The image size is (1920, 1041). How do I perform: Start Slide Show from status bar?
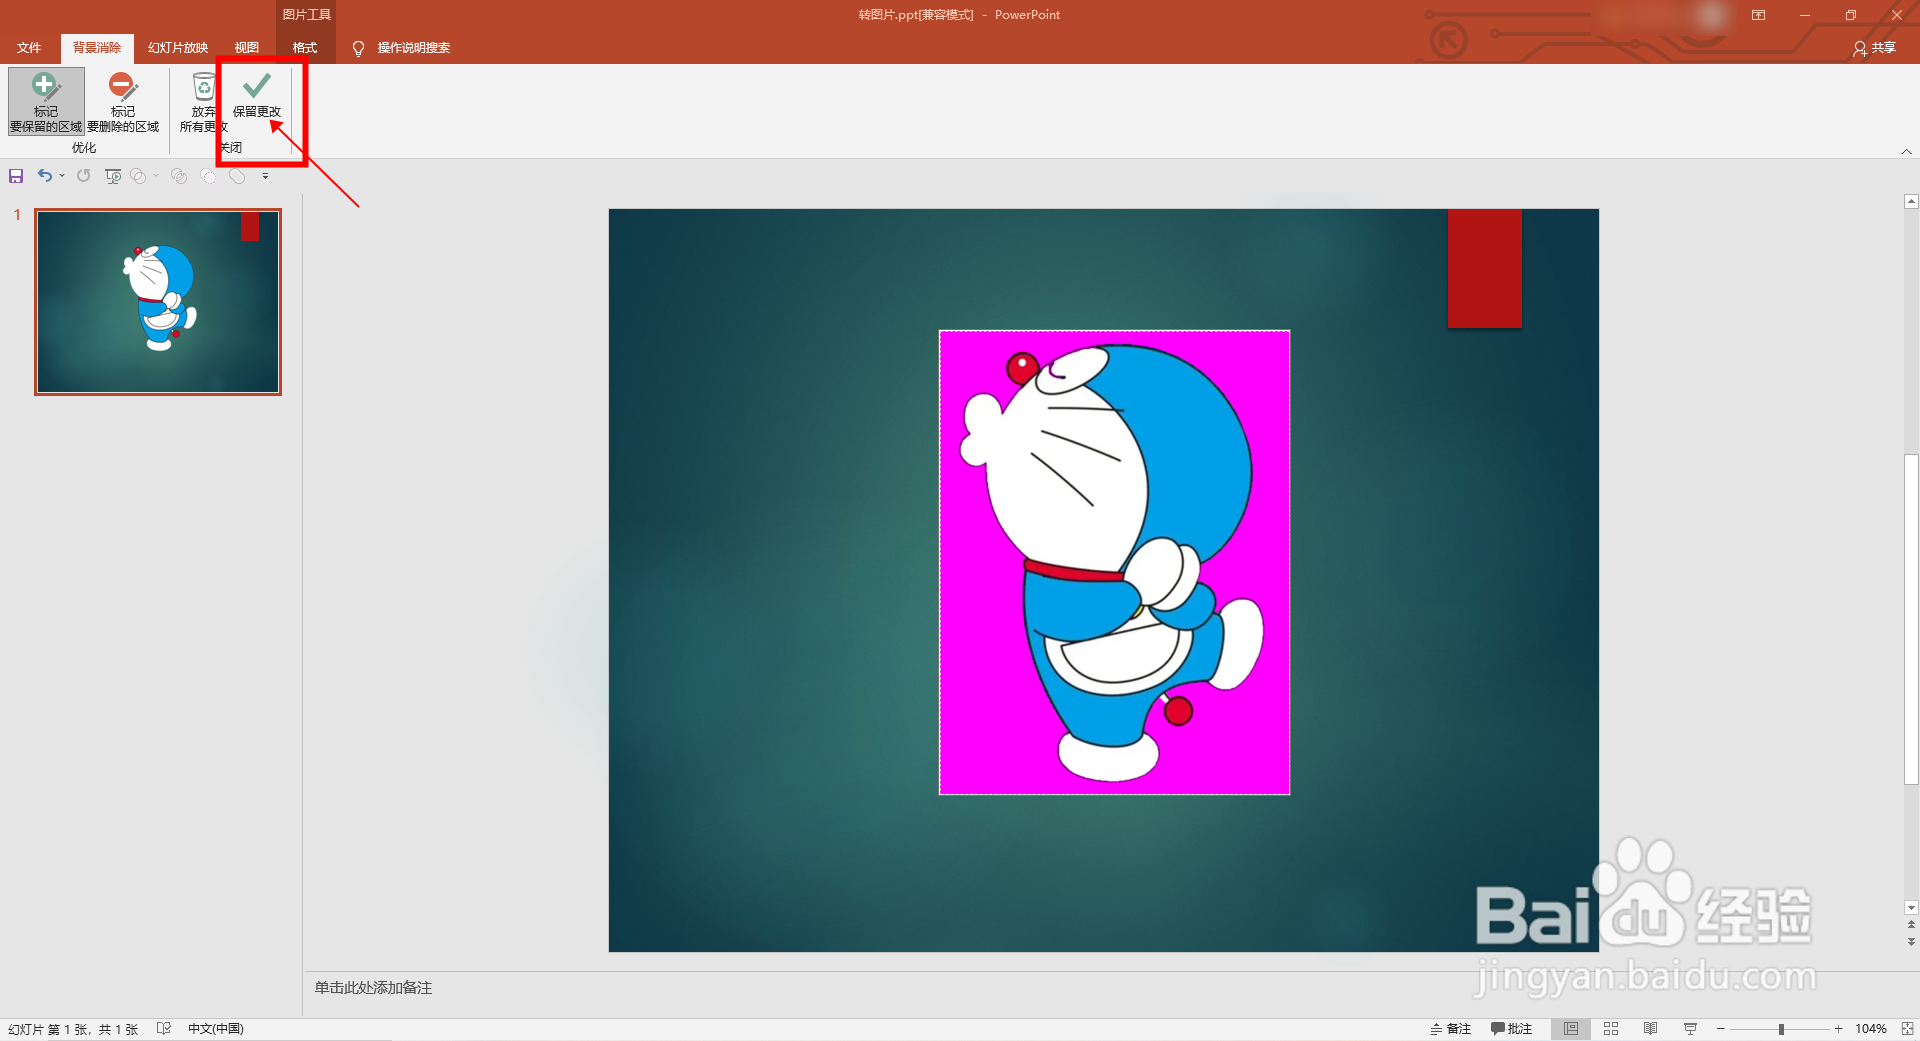click(x=1690, y=1029)
